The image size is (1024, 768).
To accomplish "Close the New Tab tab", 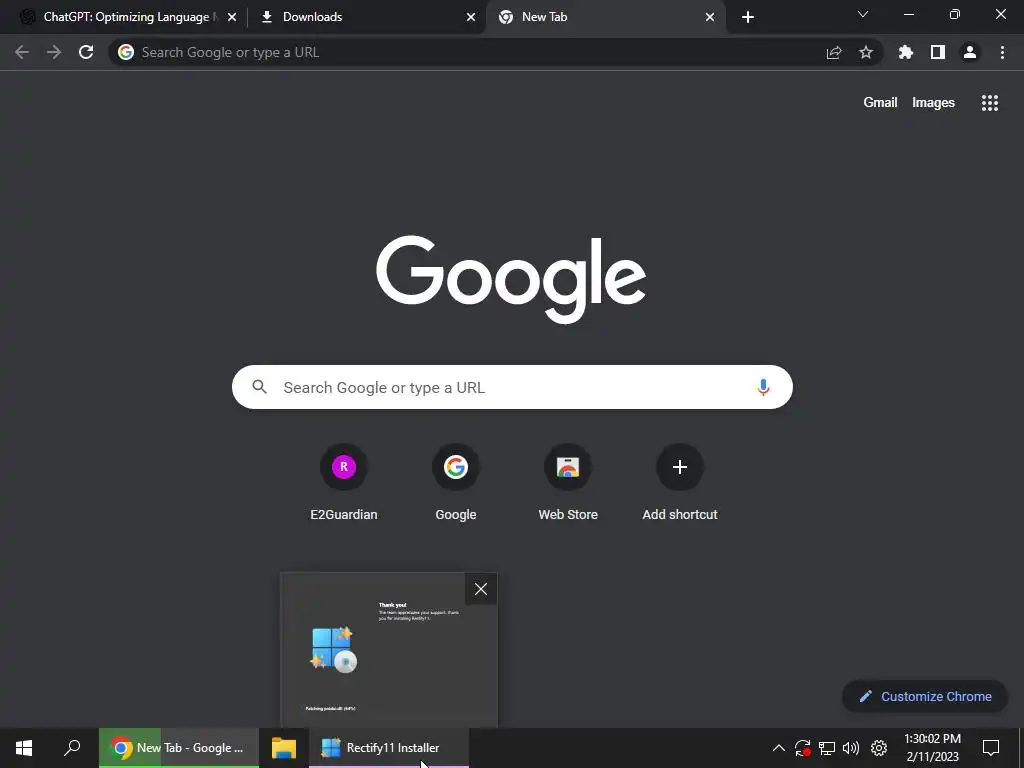I will tap(710, 18).
